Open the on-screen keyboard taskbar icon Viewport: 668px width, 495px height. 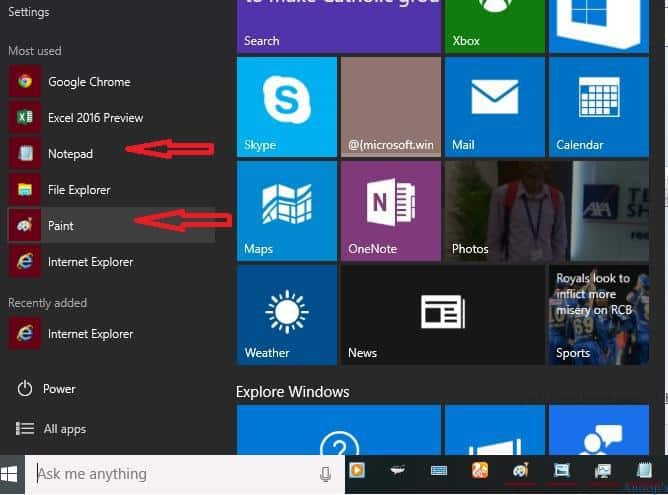click(x=438, y=470)
